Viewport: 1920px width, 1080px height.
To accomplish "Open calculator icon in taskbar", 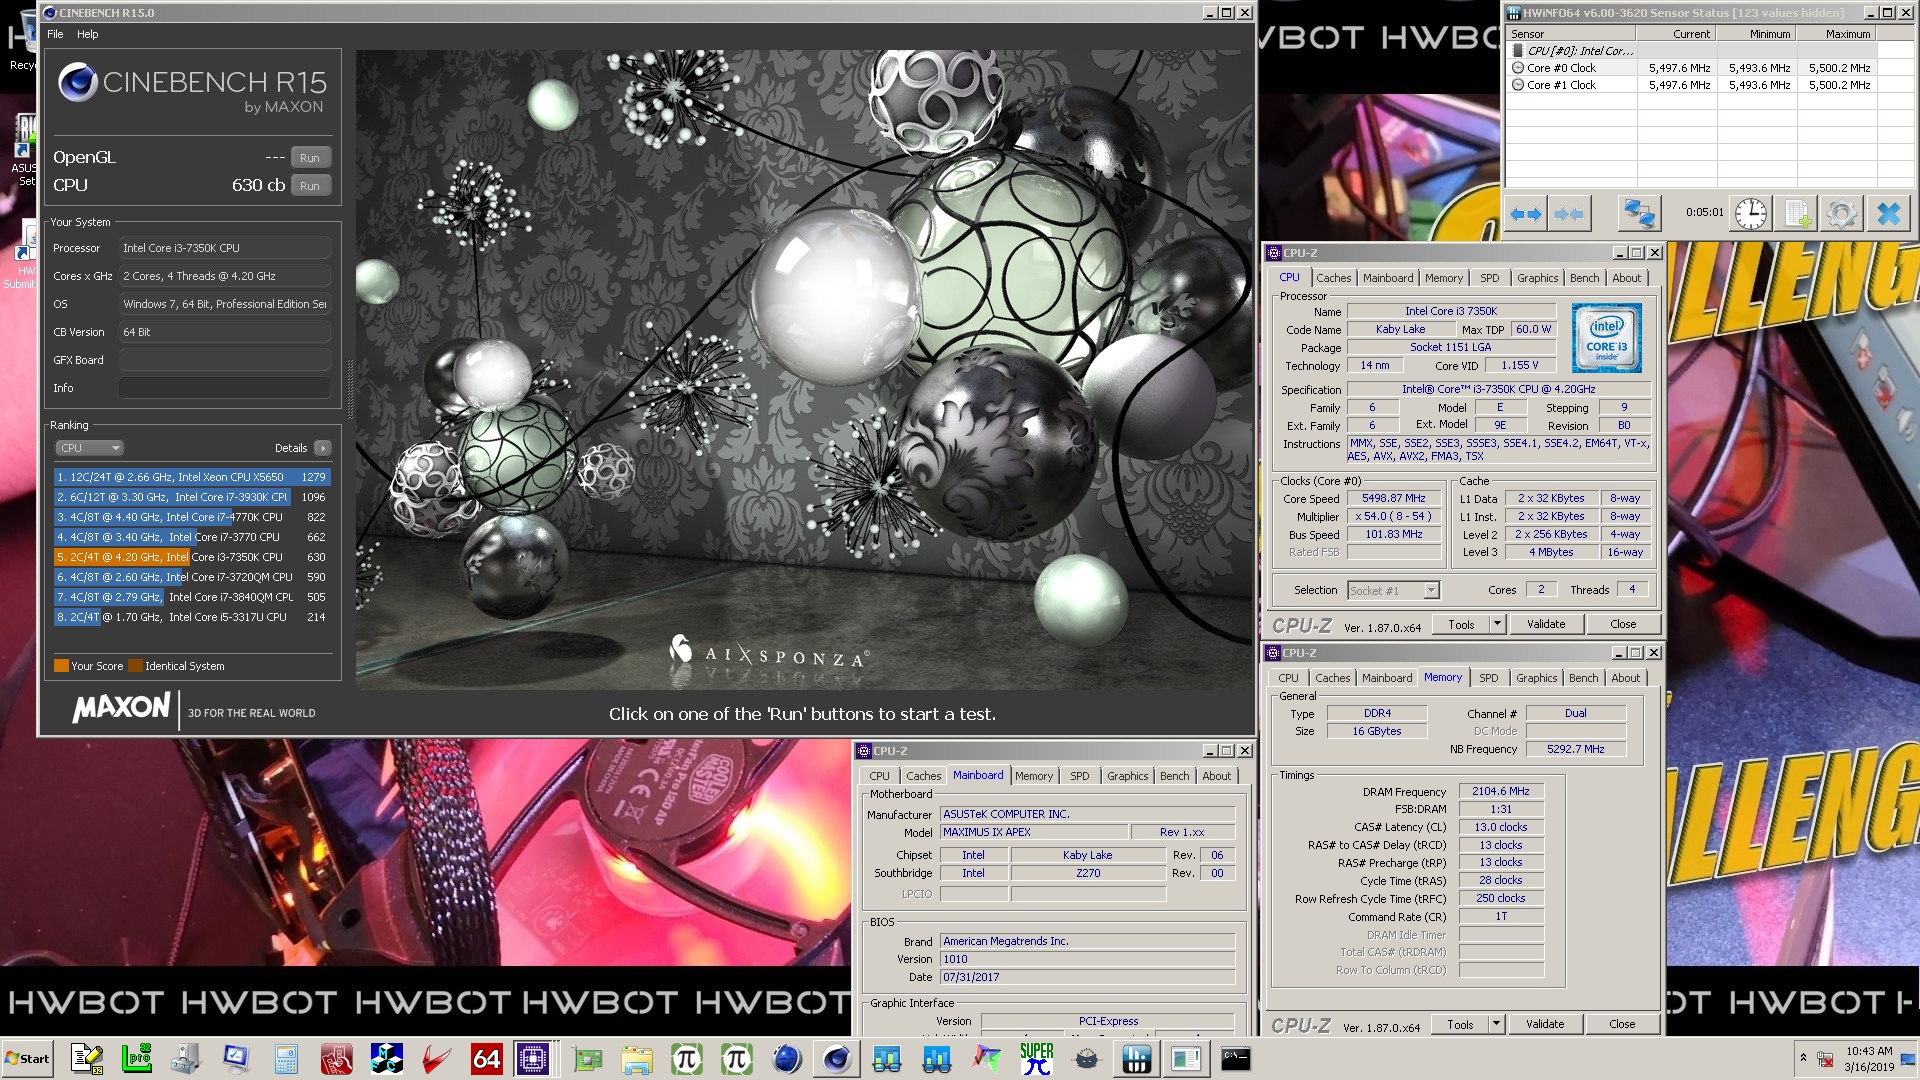I will click(286, 1059).
